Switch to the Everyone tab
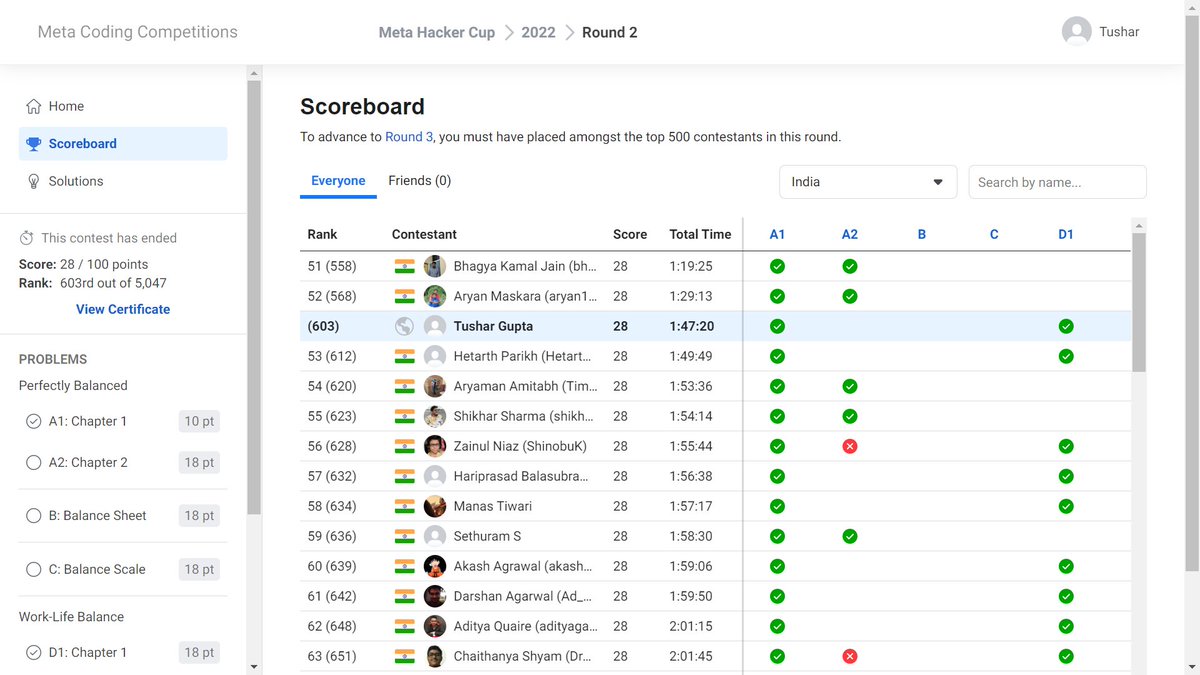The width and height of the screenshot is (1200, 675). [x=338, y=181]
